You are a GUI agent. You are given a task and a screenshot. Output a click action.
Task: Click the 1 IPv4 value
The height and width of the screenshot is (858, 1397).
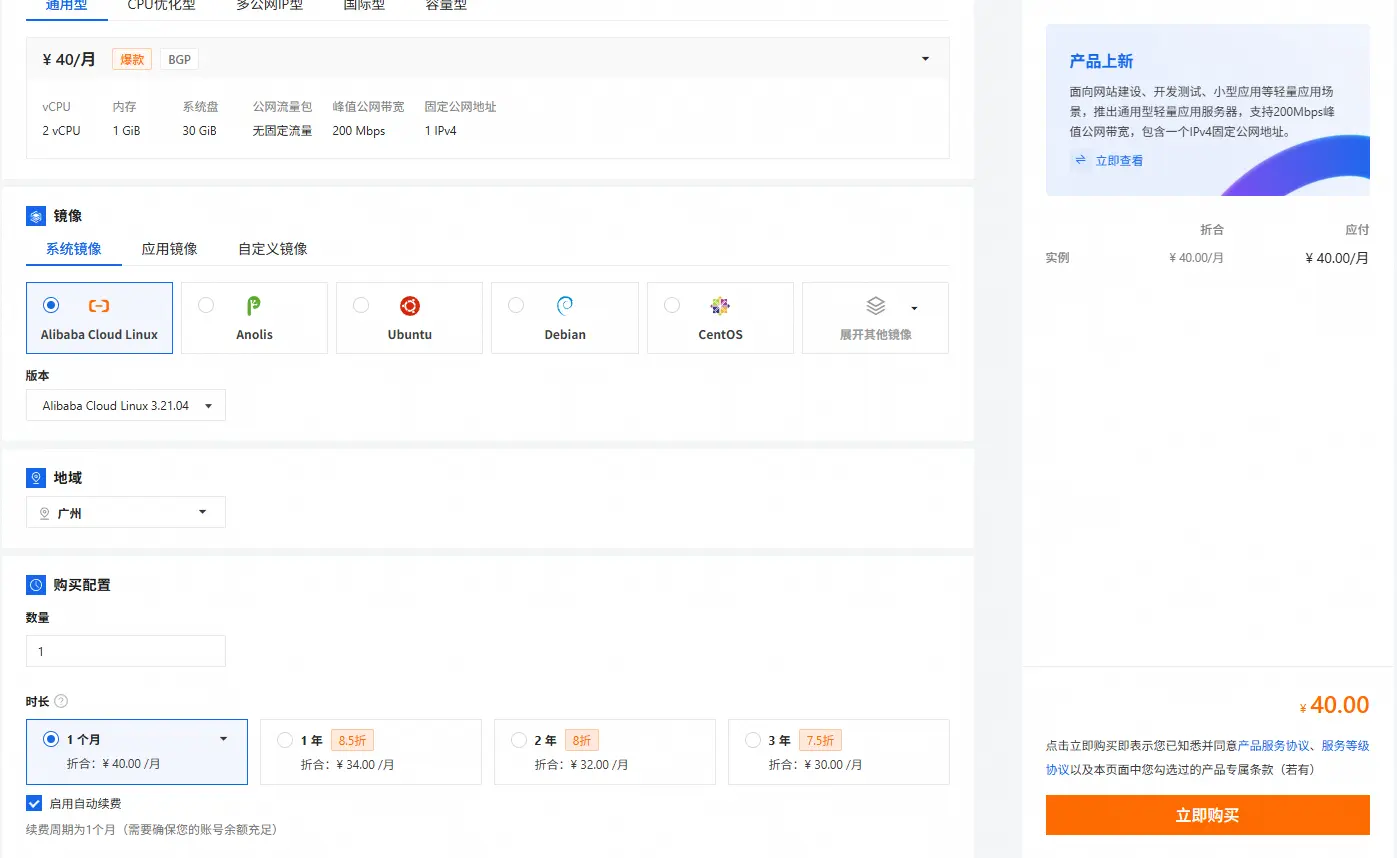(440, 131)
